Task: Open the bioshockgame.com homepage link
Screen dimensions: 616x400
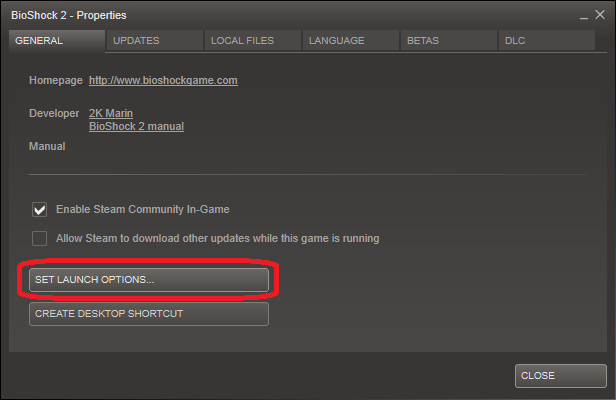Action: click(163, 81)
